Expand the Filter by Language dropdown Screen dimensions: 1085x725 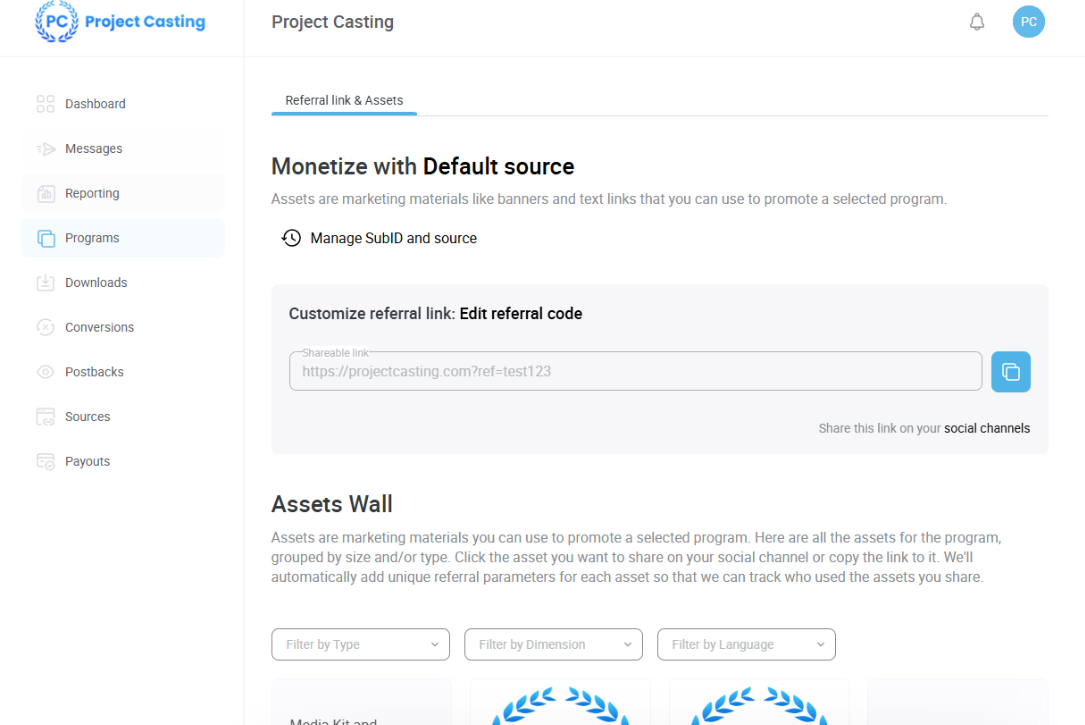point(745,645)
